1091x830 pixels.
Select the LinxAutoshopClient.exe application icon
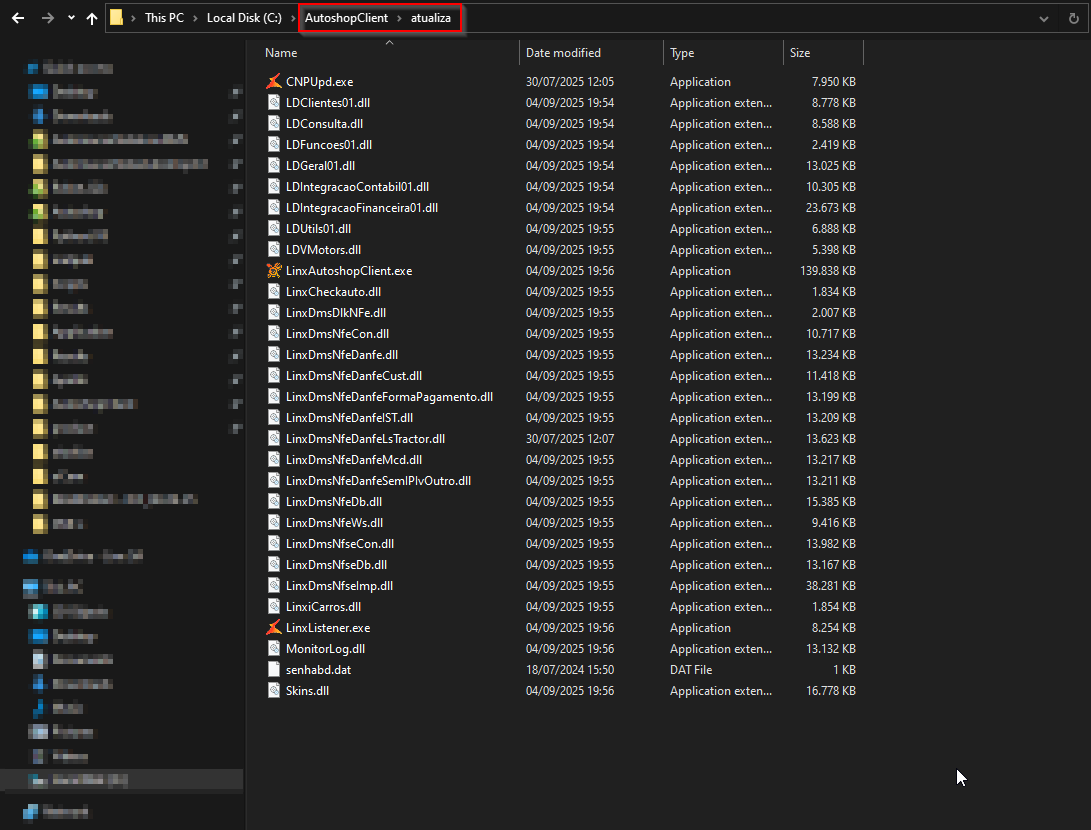point(274,271)
